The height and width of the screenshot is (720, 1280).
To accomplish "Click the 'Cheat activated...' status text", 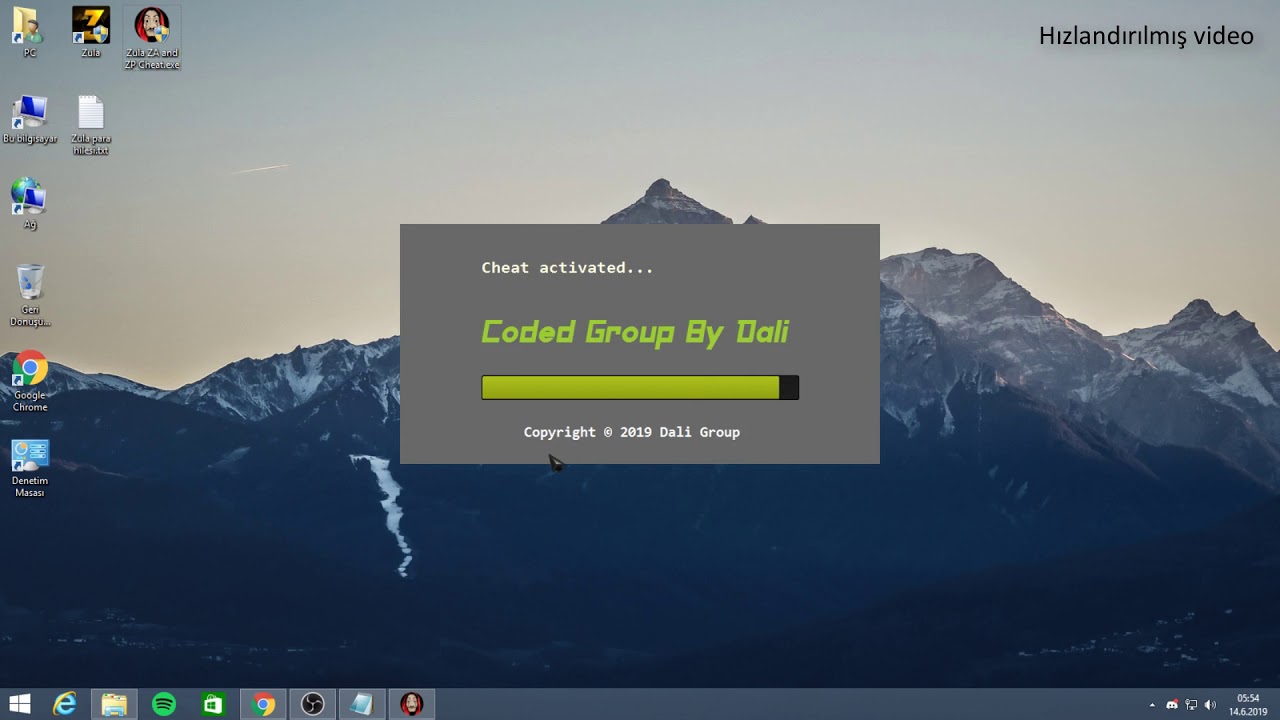I will [x=567, y=268].
